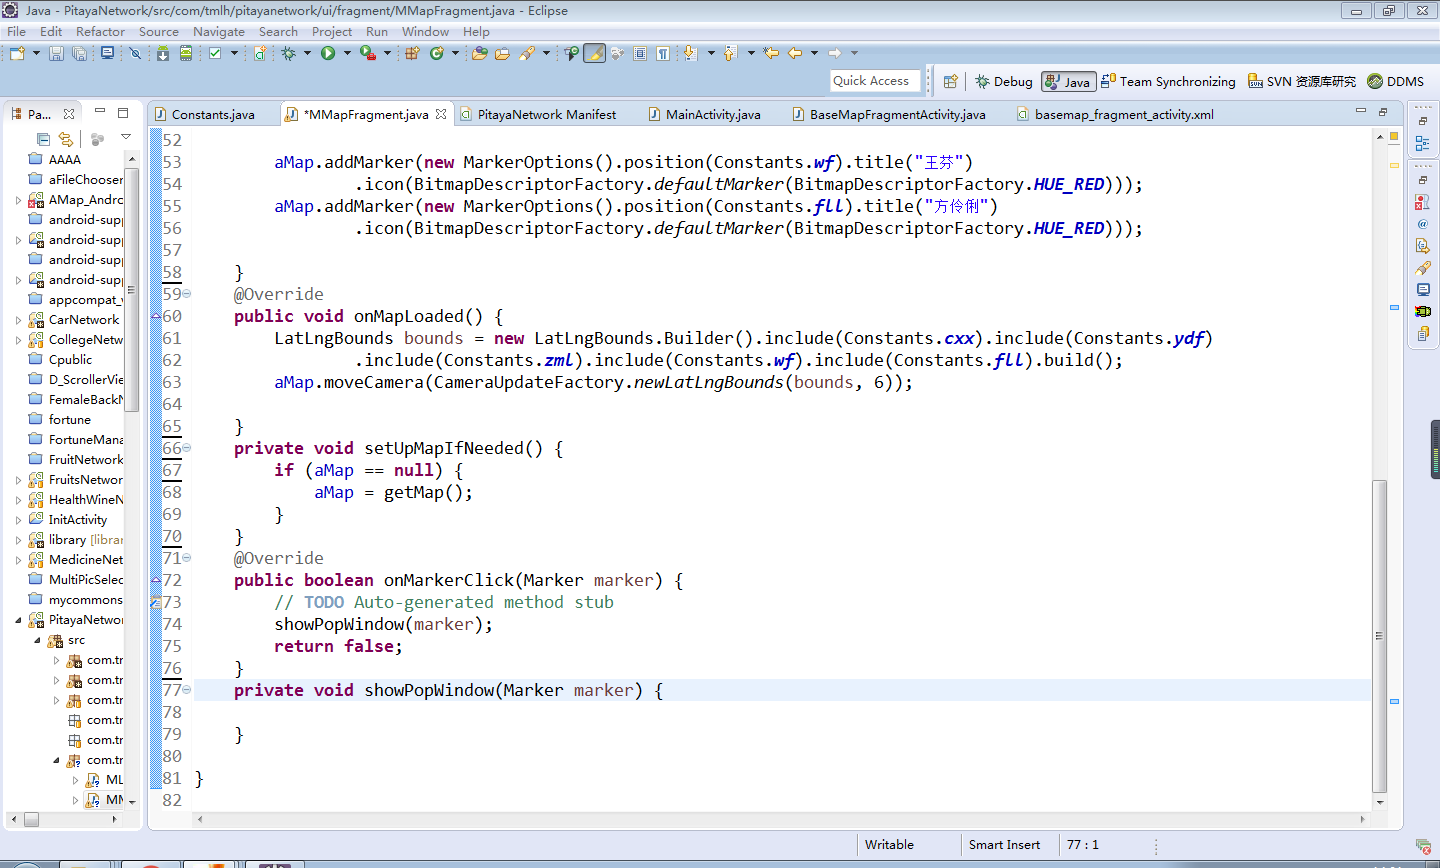Click the New Java Class icon

[x=436, y=53]
